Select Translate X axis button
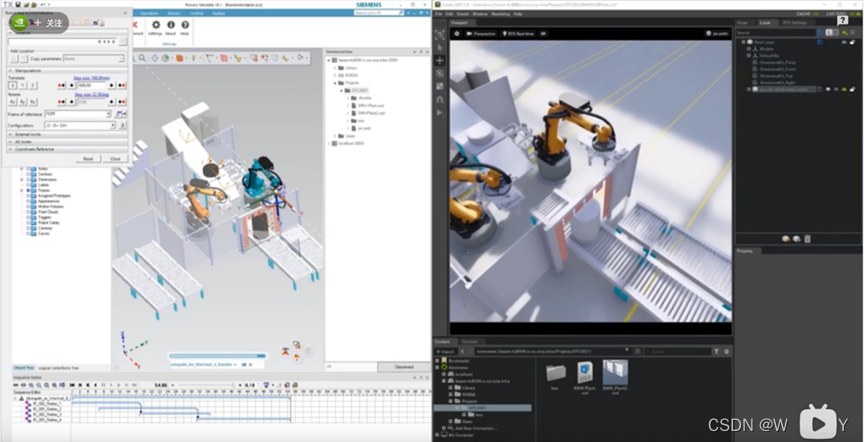The height and width of the screenshot is (442, 864). (13, 85)
